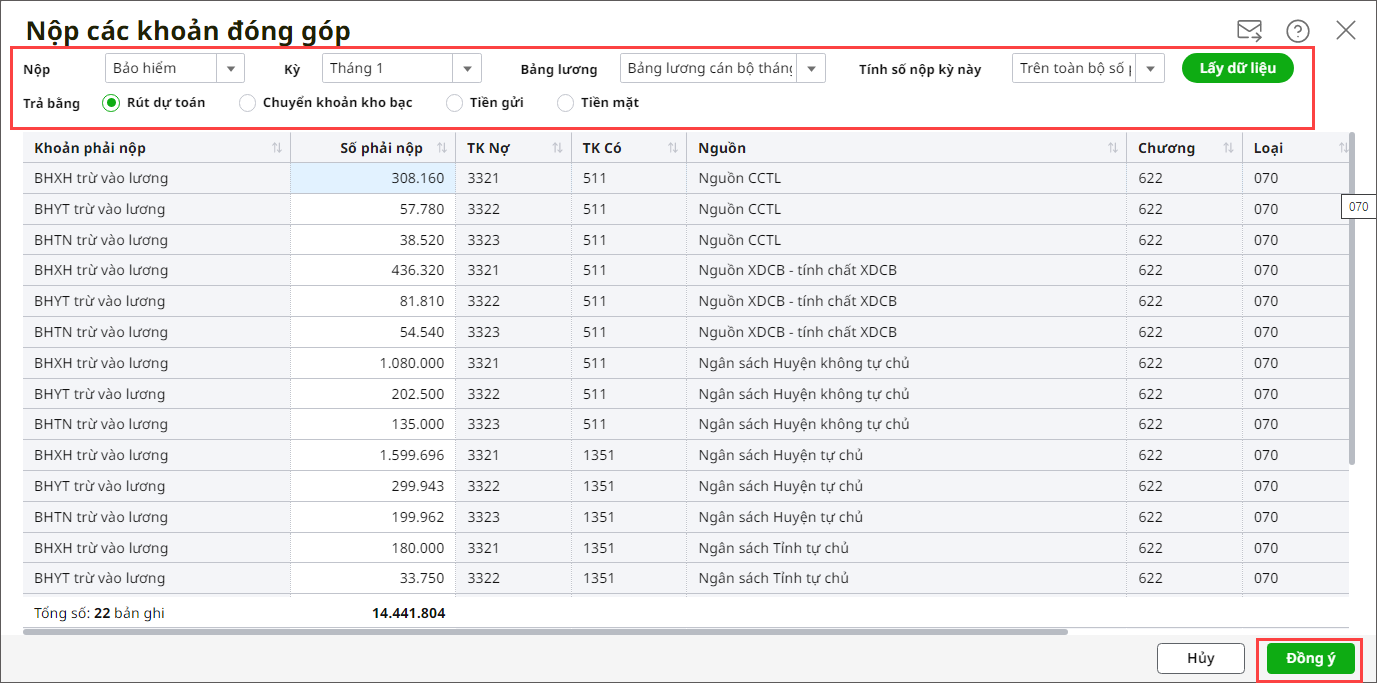Screen dimensions: 1377x683
Task: Open the Kỳ dropdown showing Tháng 1
Action: [467, 68]
